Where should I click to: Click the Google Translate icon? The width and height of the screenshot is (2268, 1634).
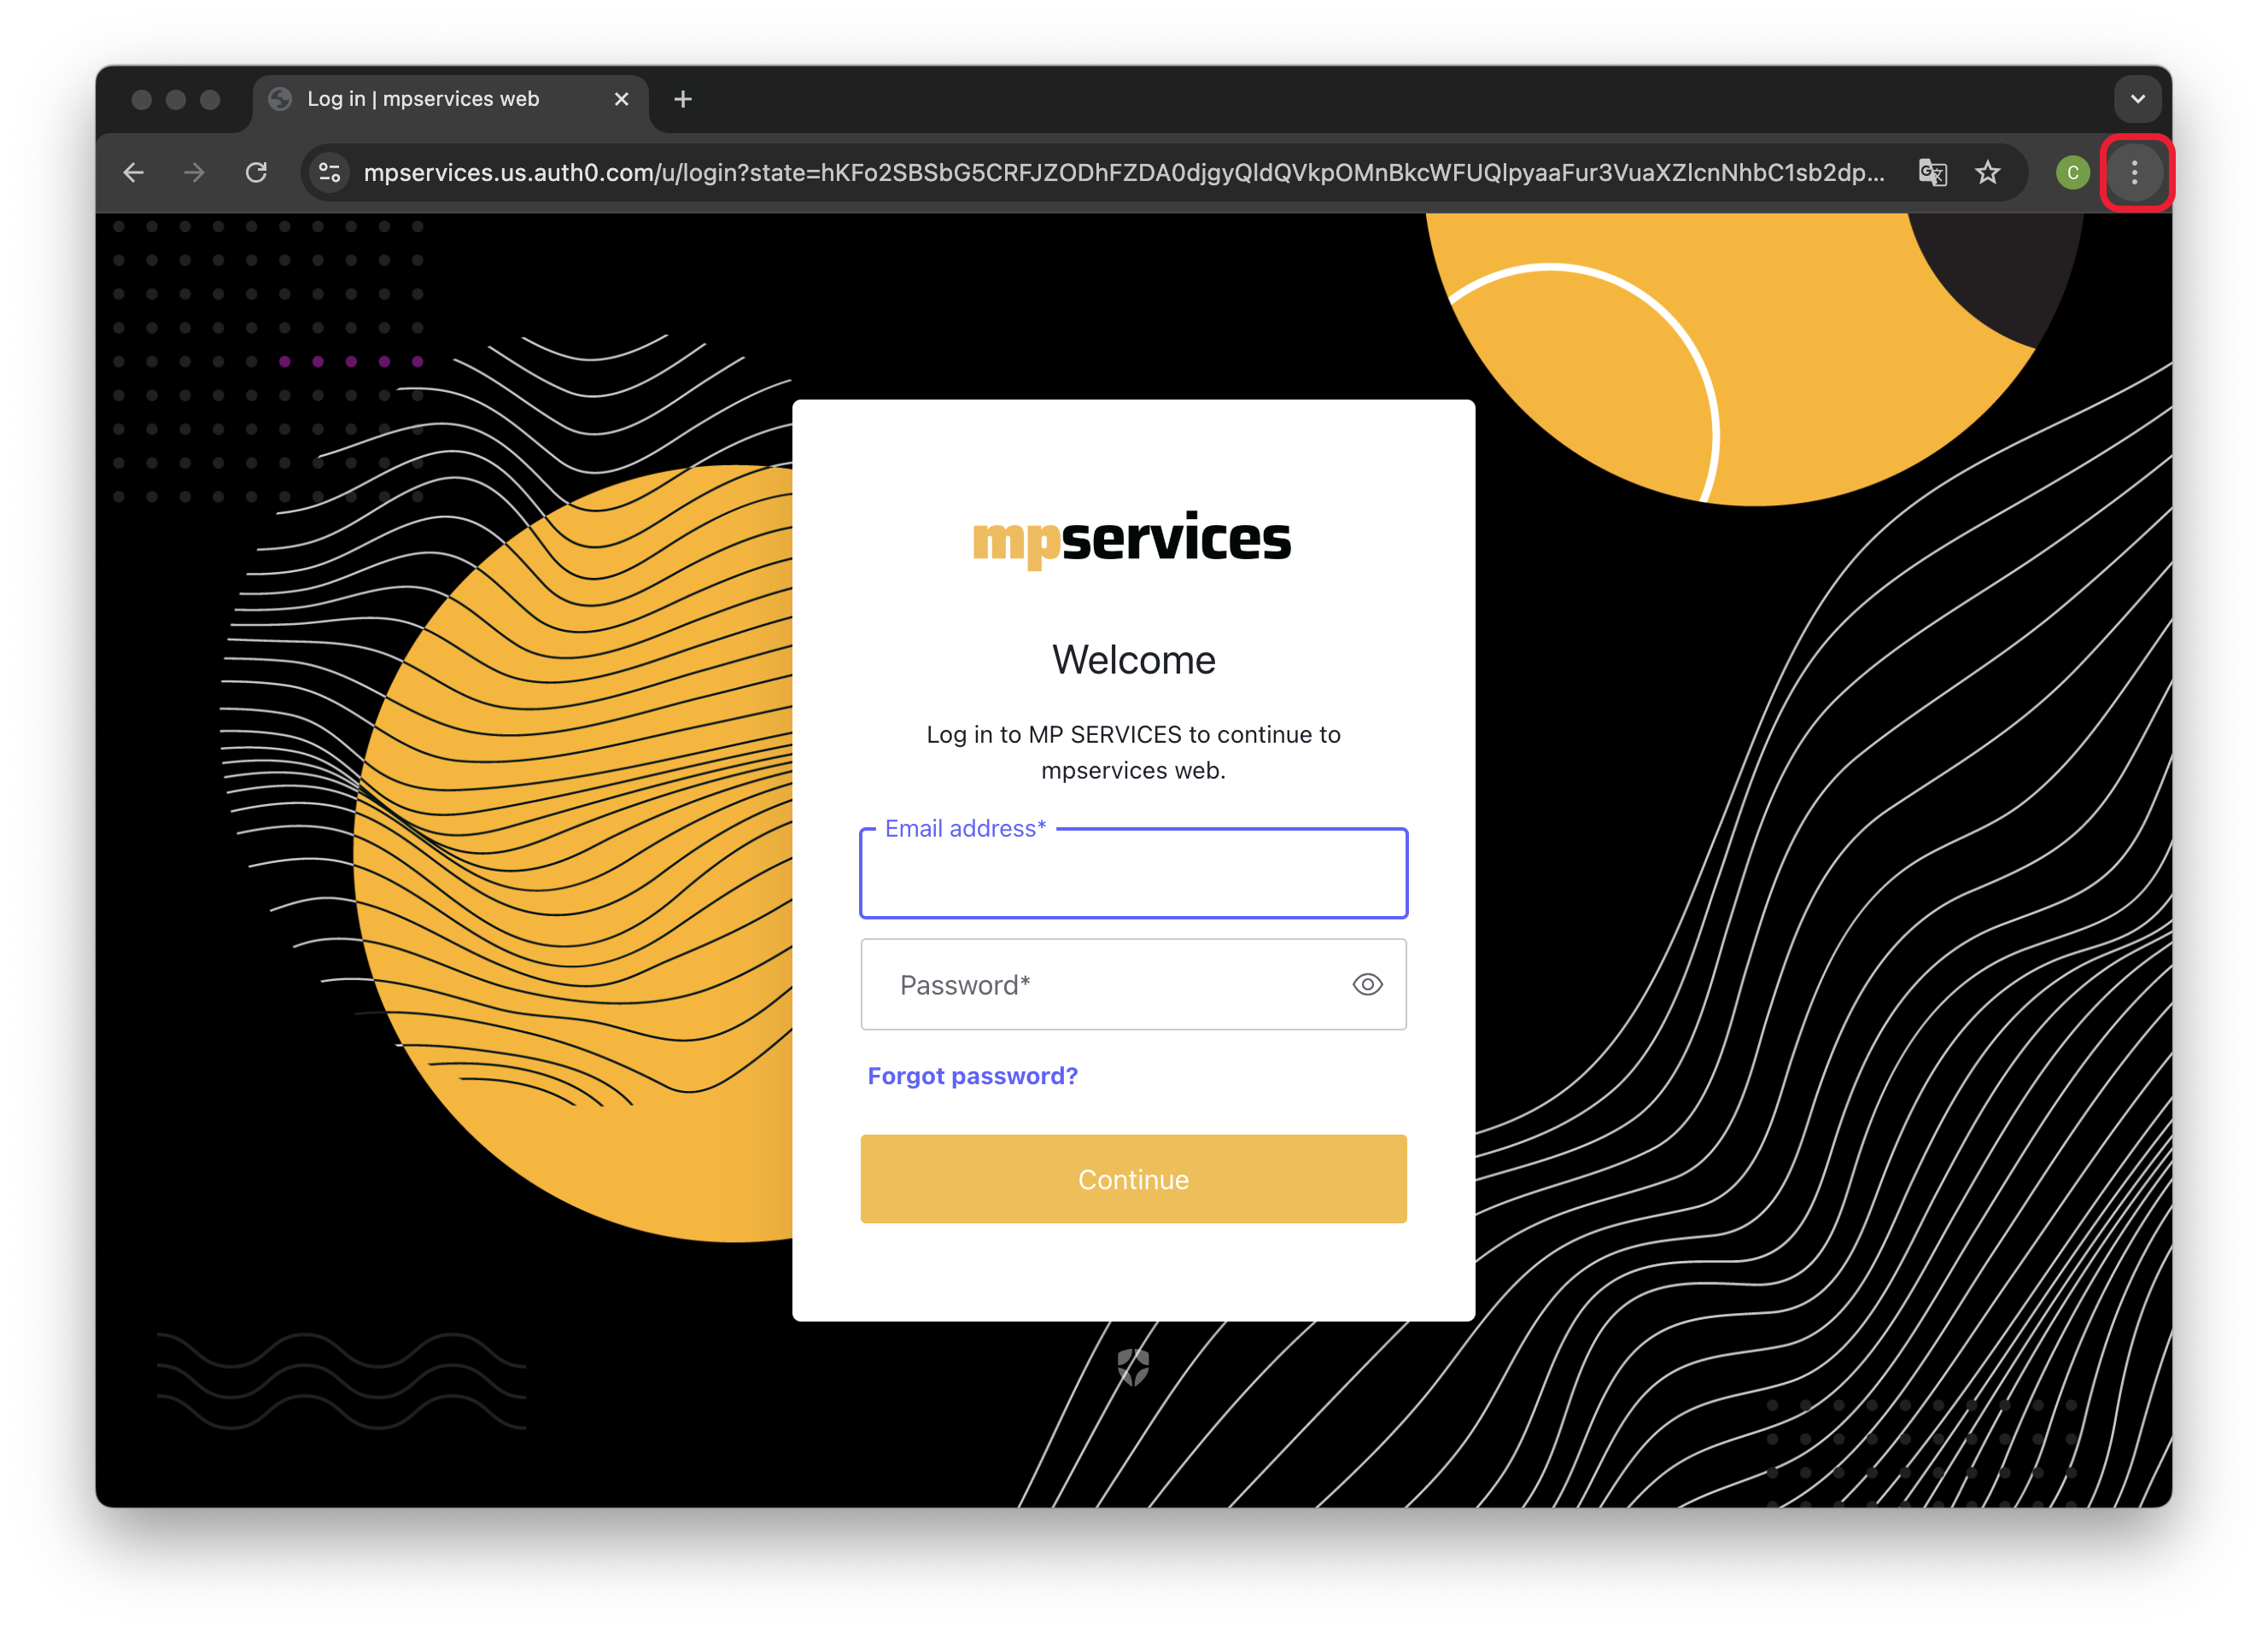(x=1932, y=173)
